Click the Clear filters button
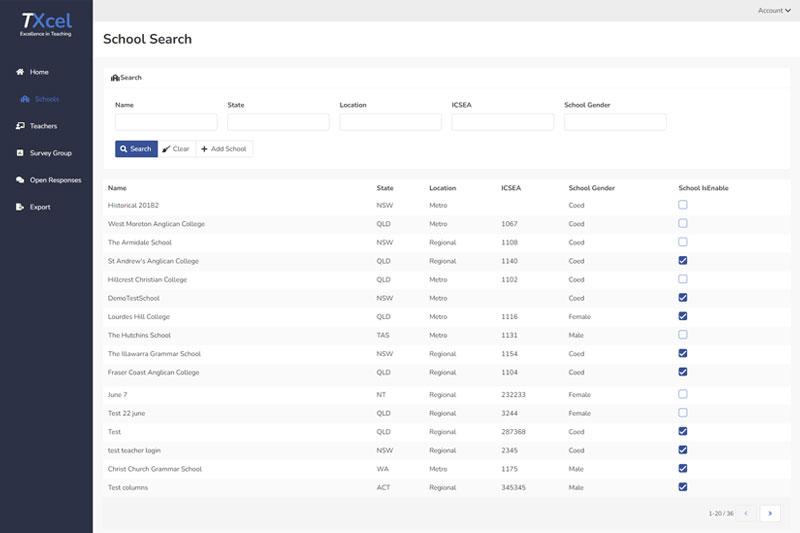The height and width of the screenshot is (533, 800). click(x=176, y=149)
